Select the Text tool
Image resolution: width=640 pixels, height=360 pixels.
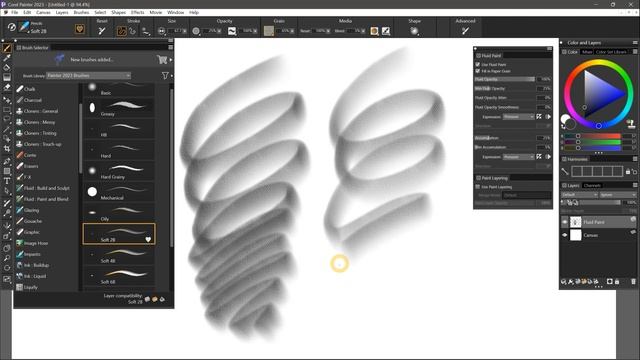click(7, 181)
